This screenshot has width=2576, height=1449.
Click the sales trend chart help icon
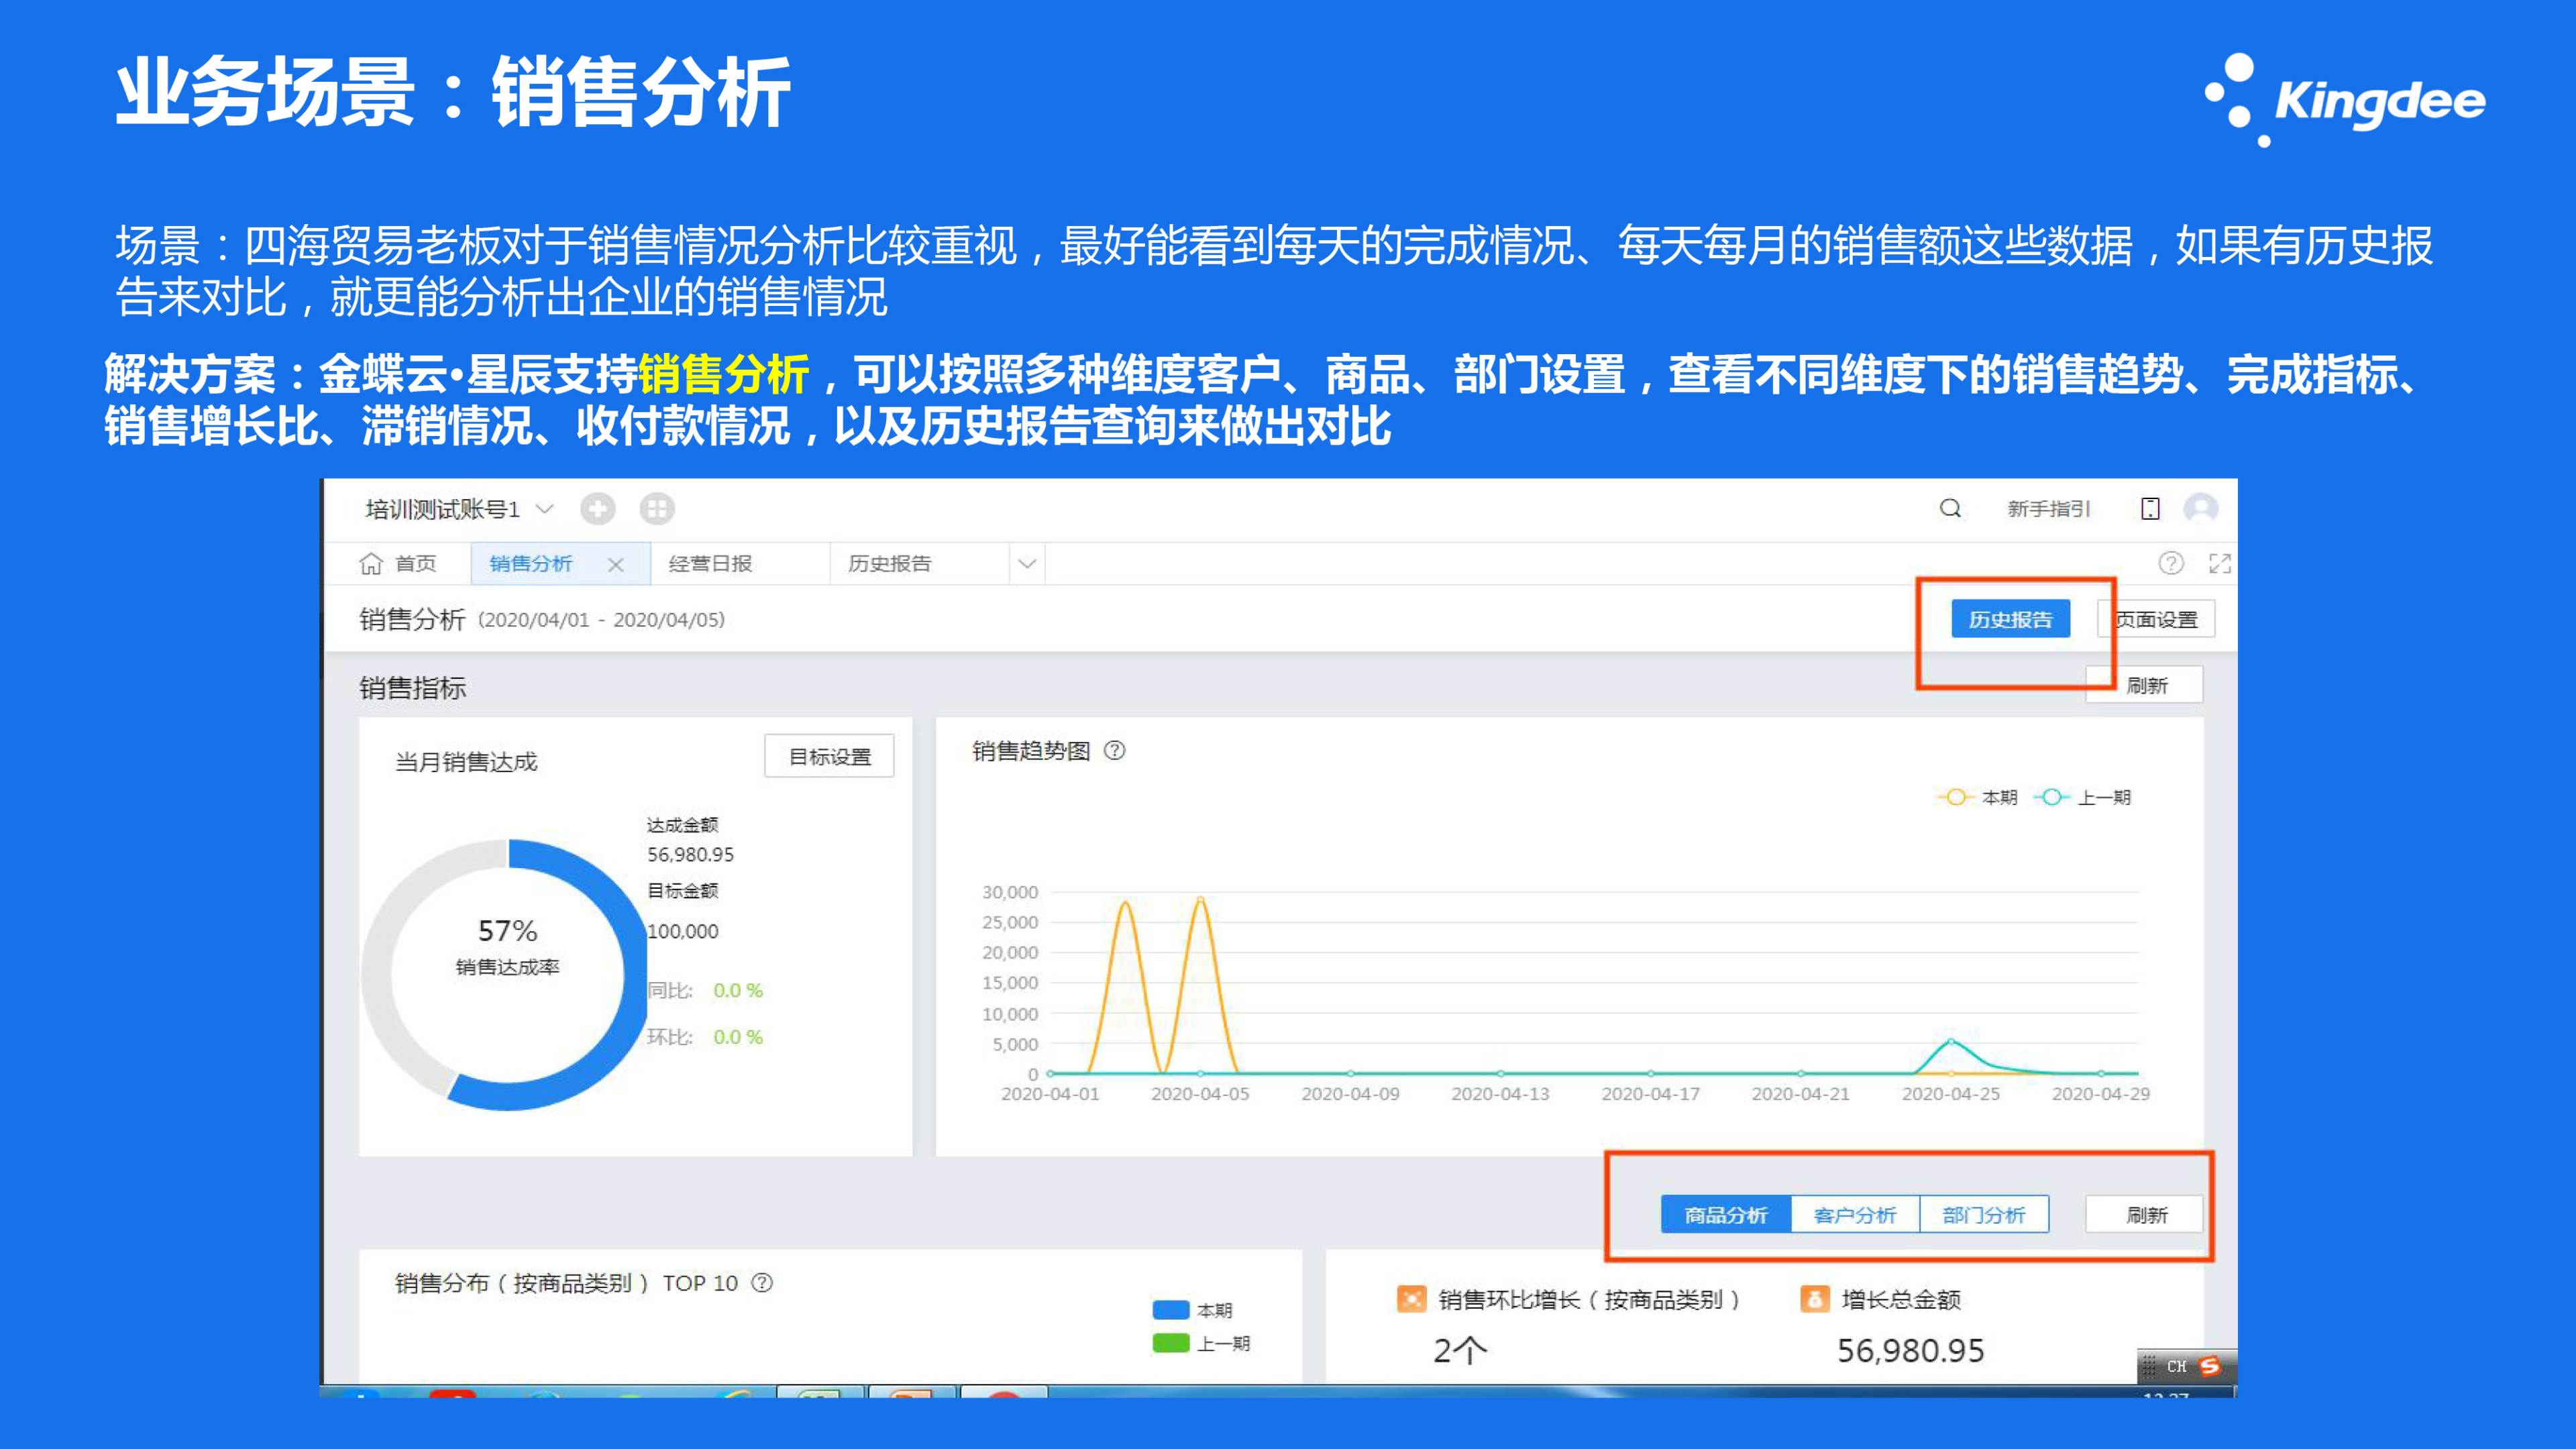coord(1114,750)
